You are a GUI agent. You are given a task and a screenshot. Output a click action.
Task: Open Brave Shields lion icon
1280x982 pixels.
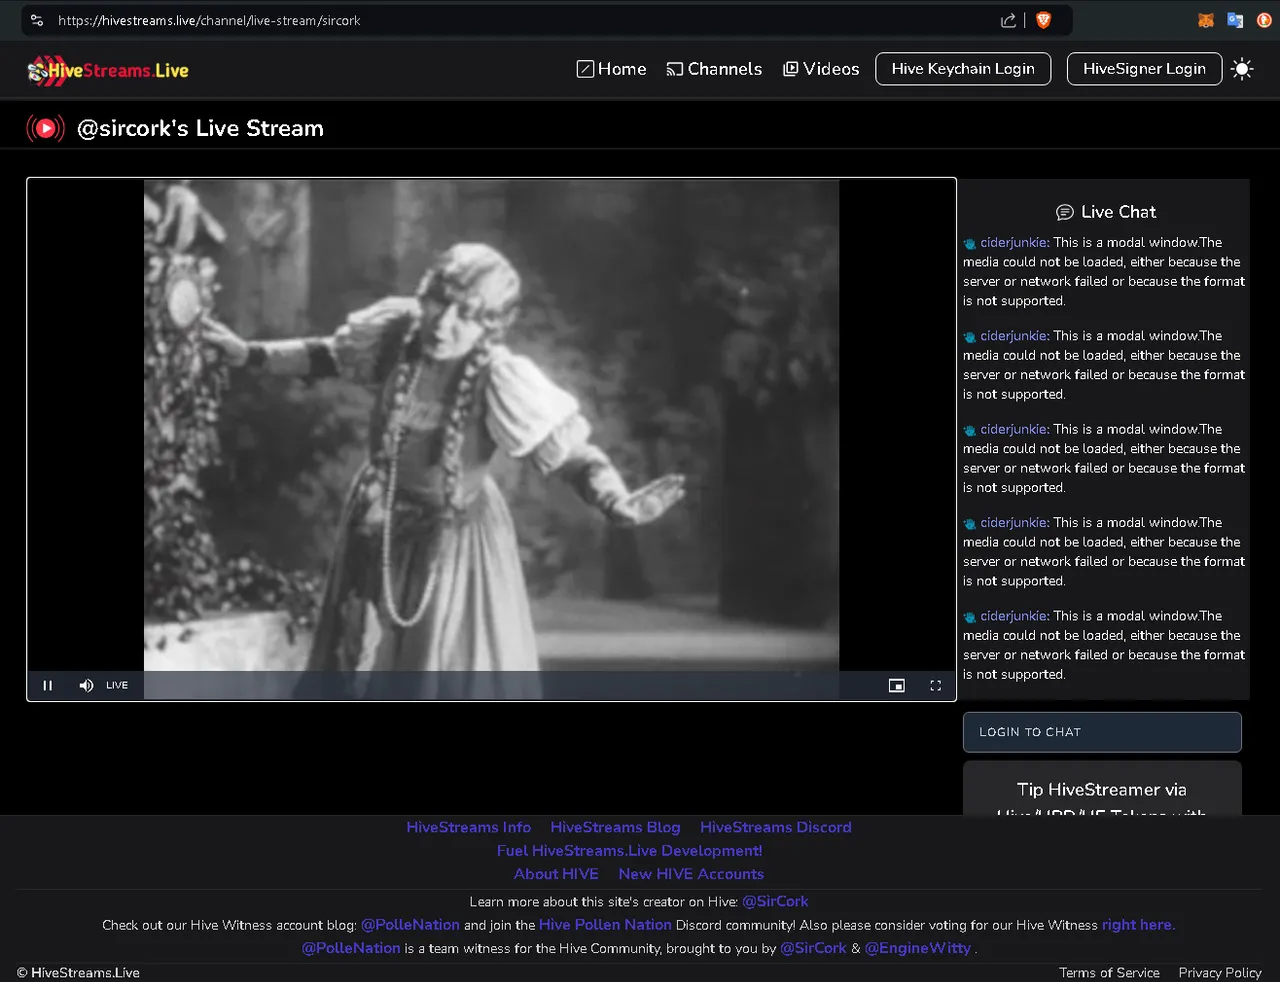[1044, 20]
